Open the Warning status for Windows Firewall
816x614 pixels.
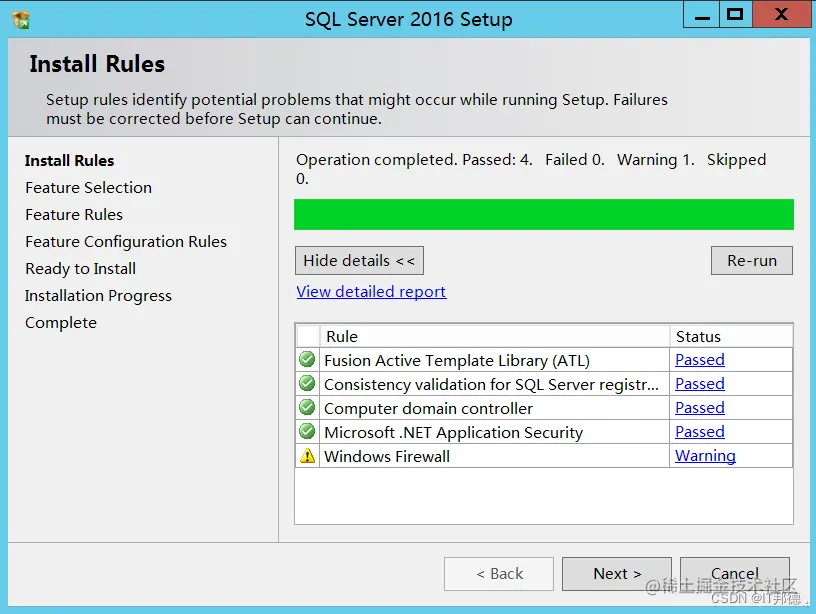pos(705,456)
